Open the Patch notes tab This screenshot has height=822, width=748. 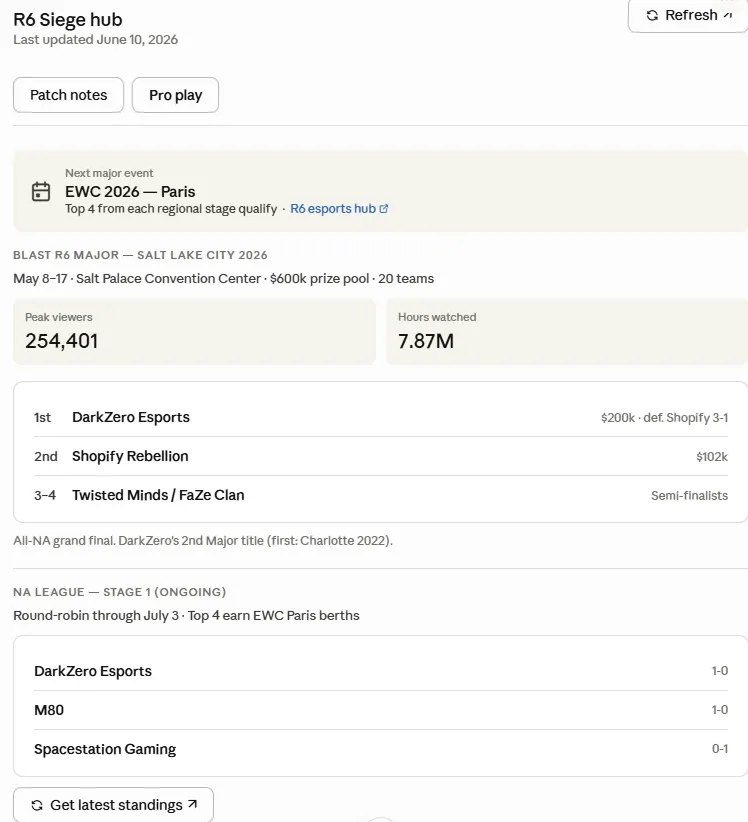coord(69,95)
